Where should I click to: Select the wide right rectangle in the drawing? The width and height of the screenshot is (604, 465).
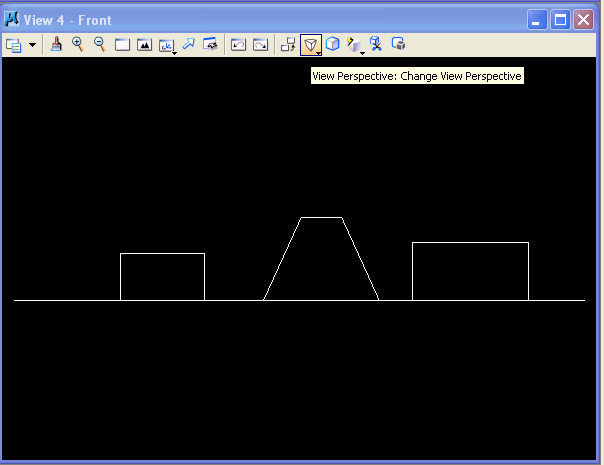(x=470, y=271)
